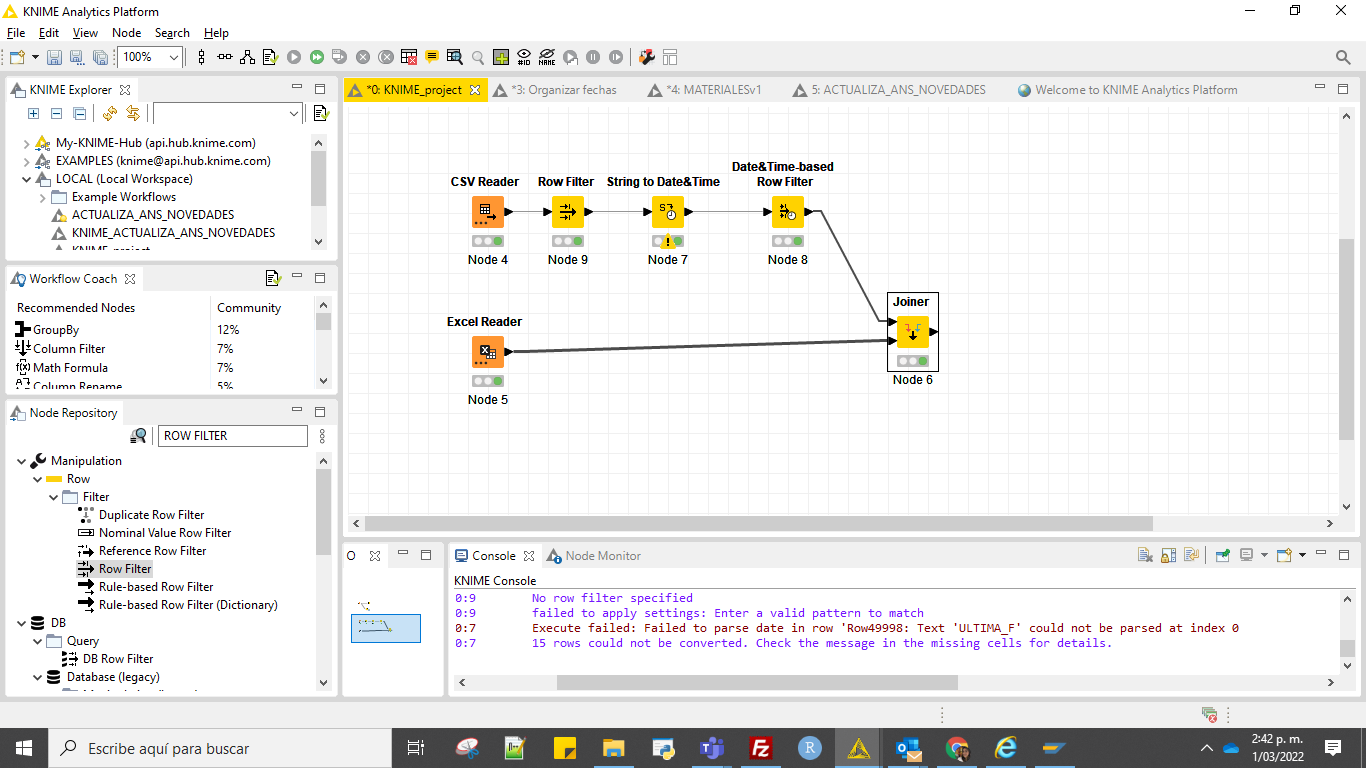Image resolution: width=1366 pixels, height=768 pixels.
Task: Click the Synchronize with editor icon in Explorer
Action: point(132,114)
